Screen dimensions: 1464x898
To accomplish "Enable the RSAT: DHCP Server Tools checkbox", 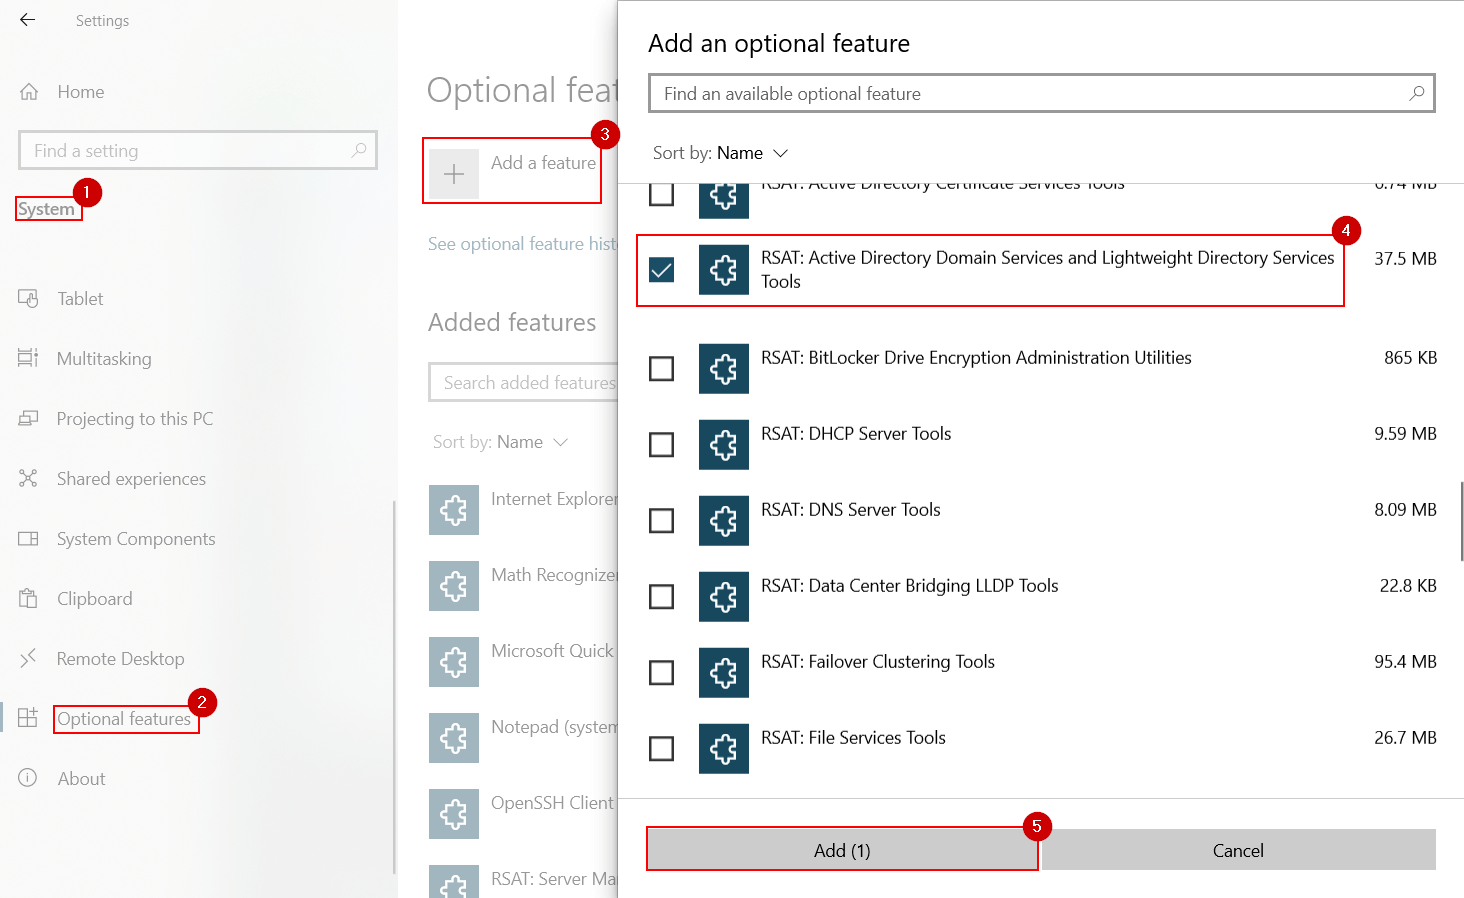I will [661, 445].
